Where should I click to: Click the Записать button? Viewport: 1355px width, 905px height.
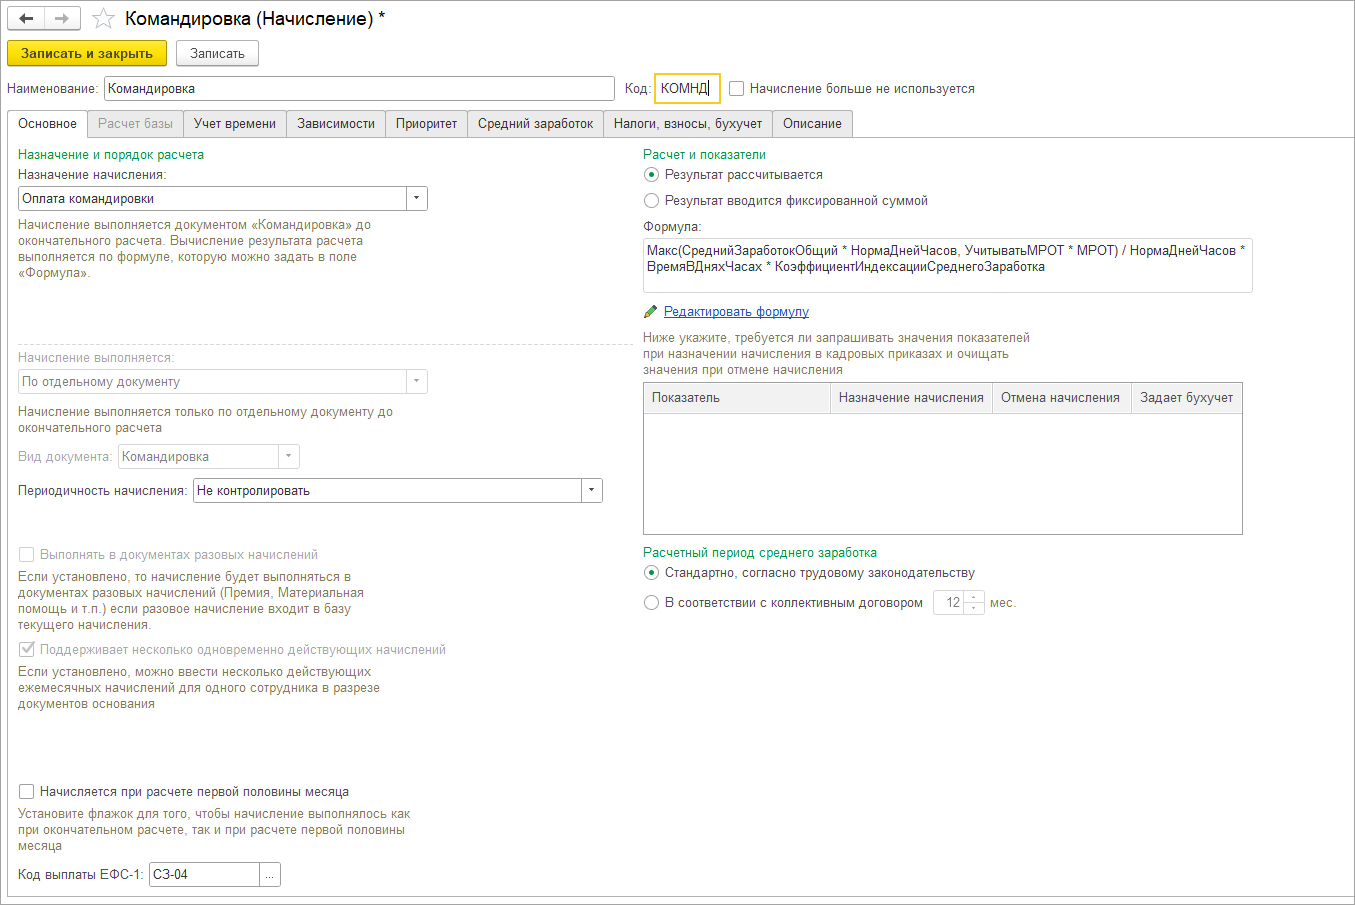[x=217, y=53]
